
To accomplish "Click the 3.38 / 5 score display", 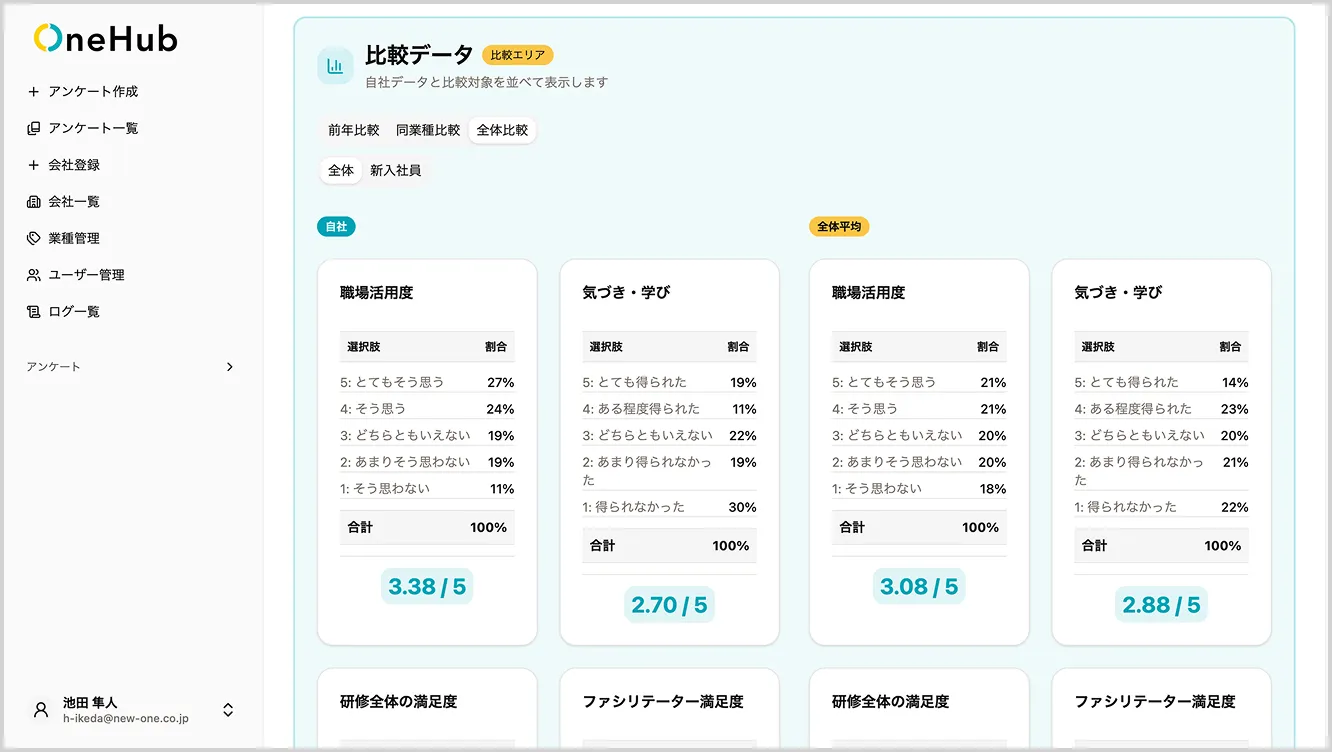I will pos(427,586).
